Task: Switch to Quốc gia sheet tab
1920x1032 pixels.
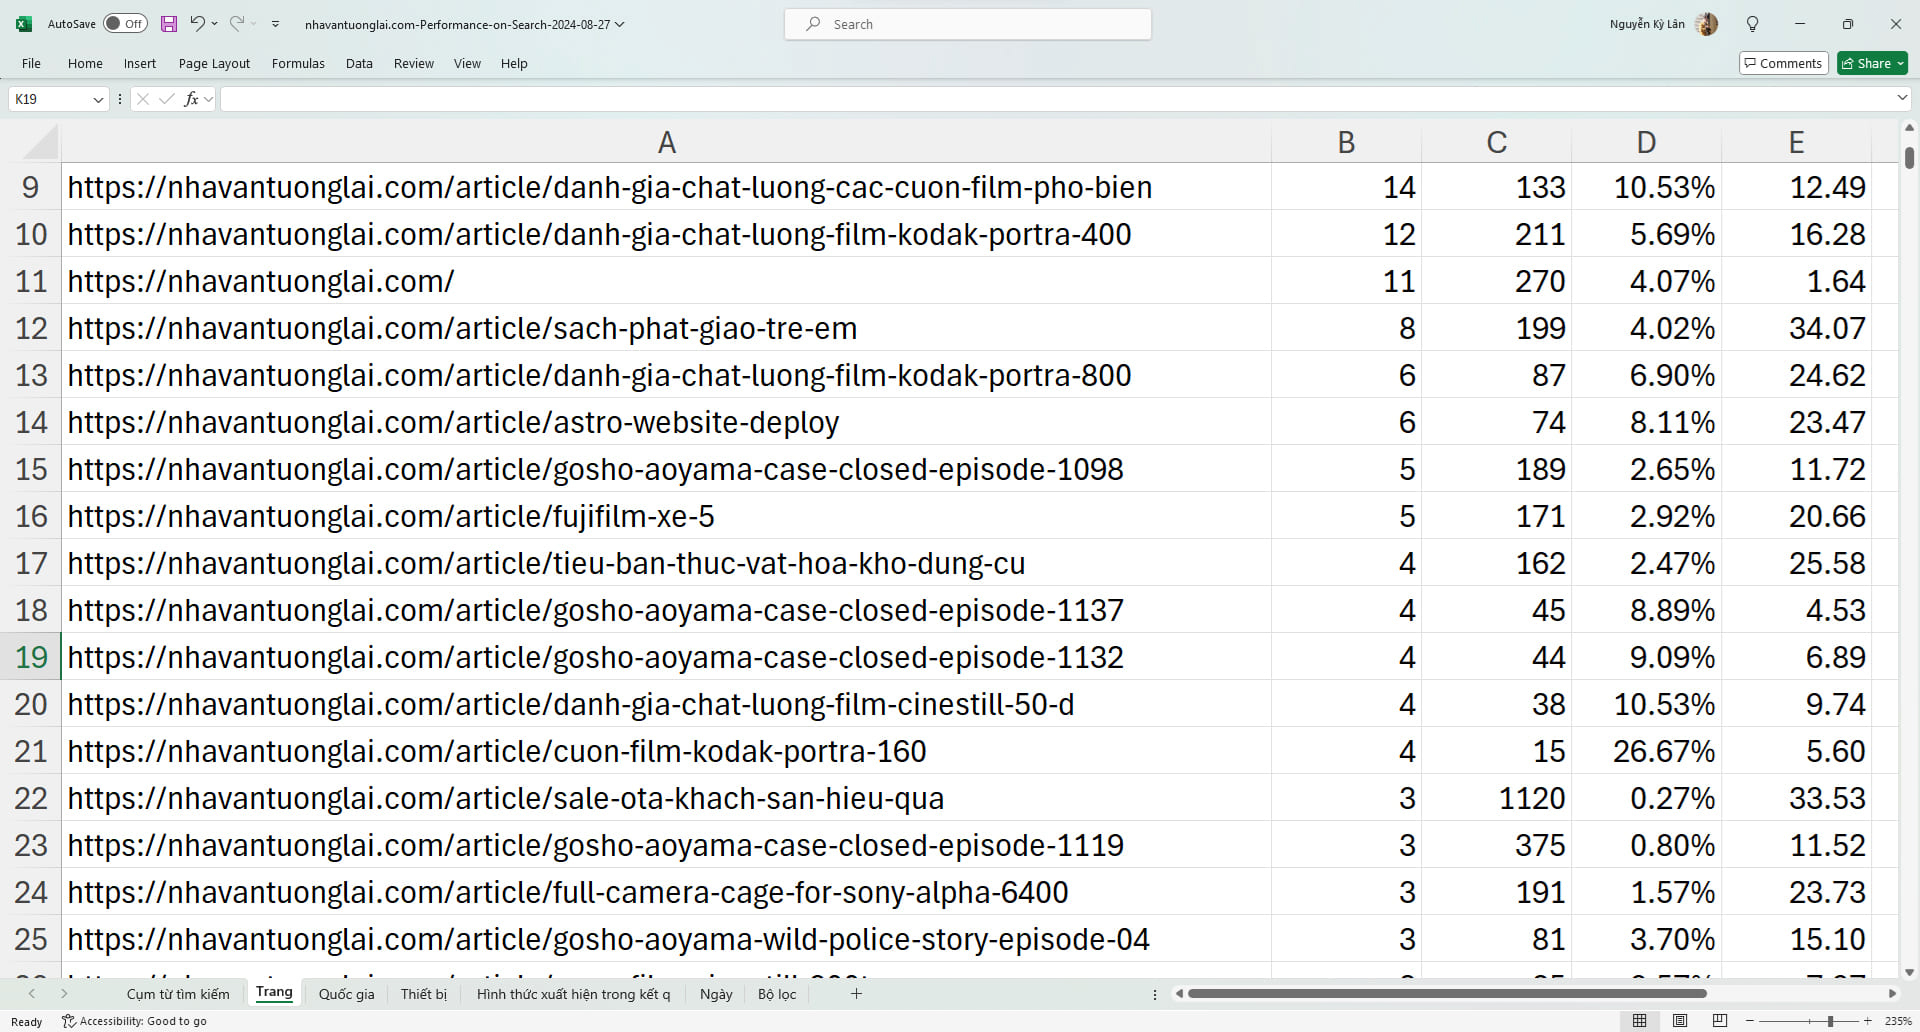Action: pyautogui.click(x=346, y=994)
